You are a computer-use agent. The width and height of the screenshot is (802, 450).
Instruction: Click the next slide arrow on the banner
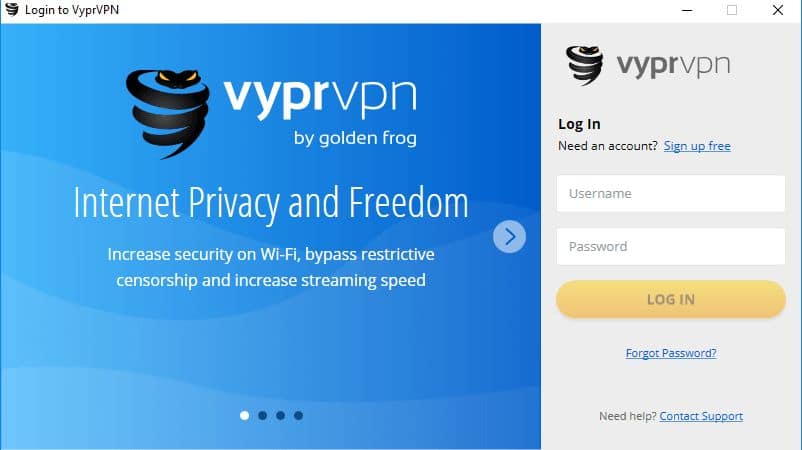pos(509,237)
